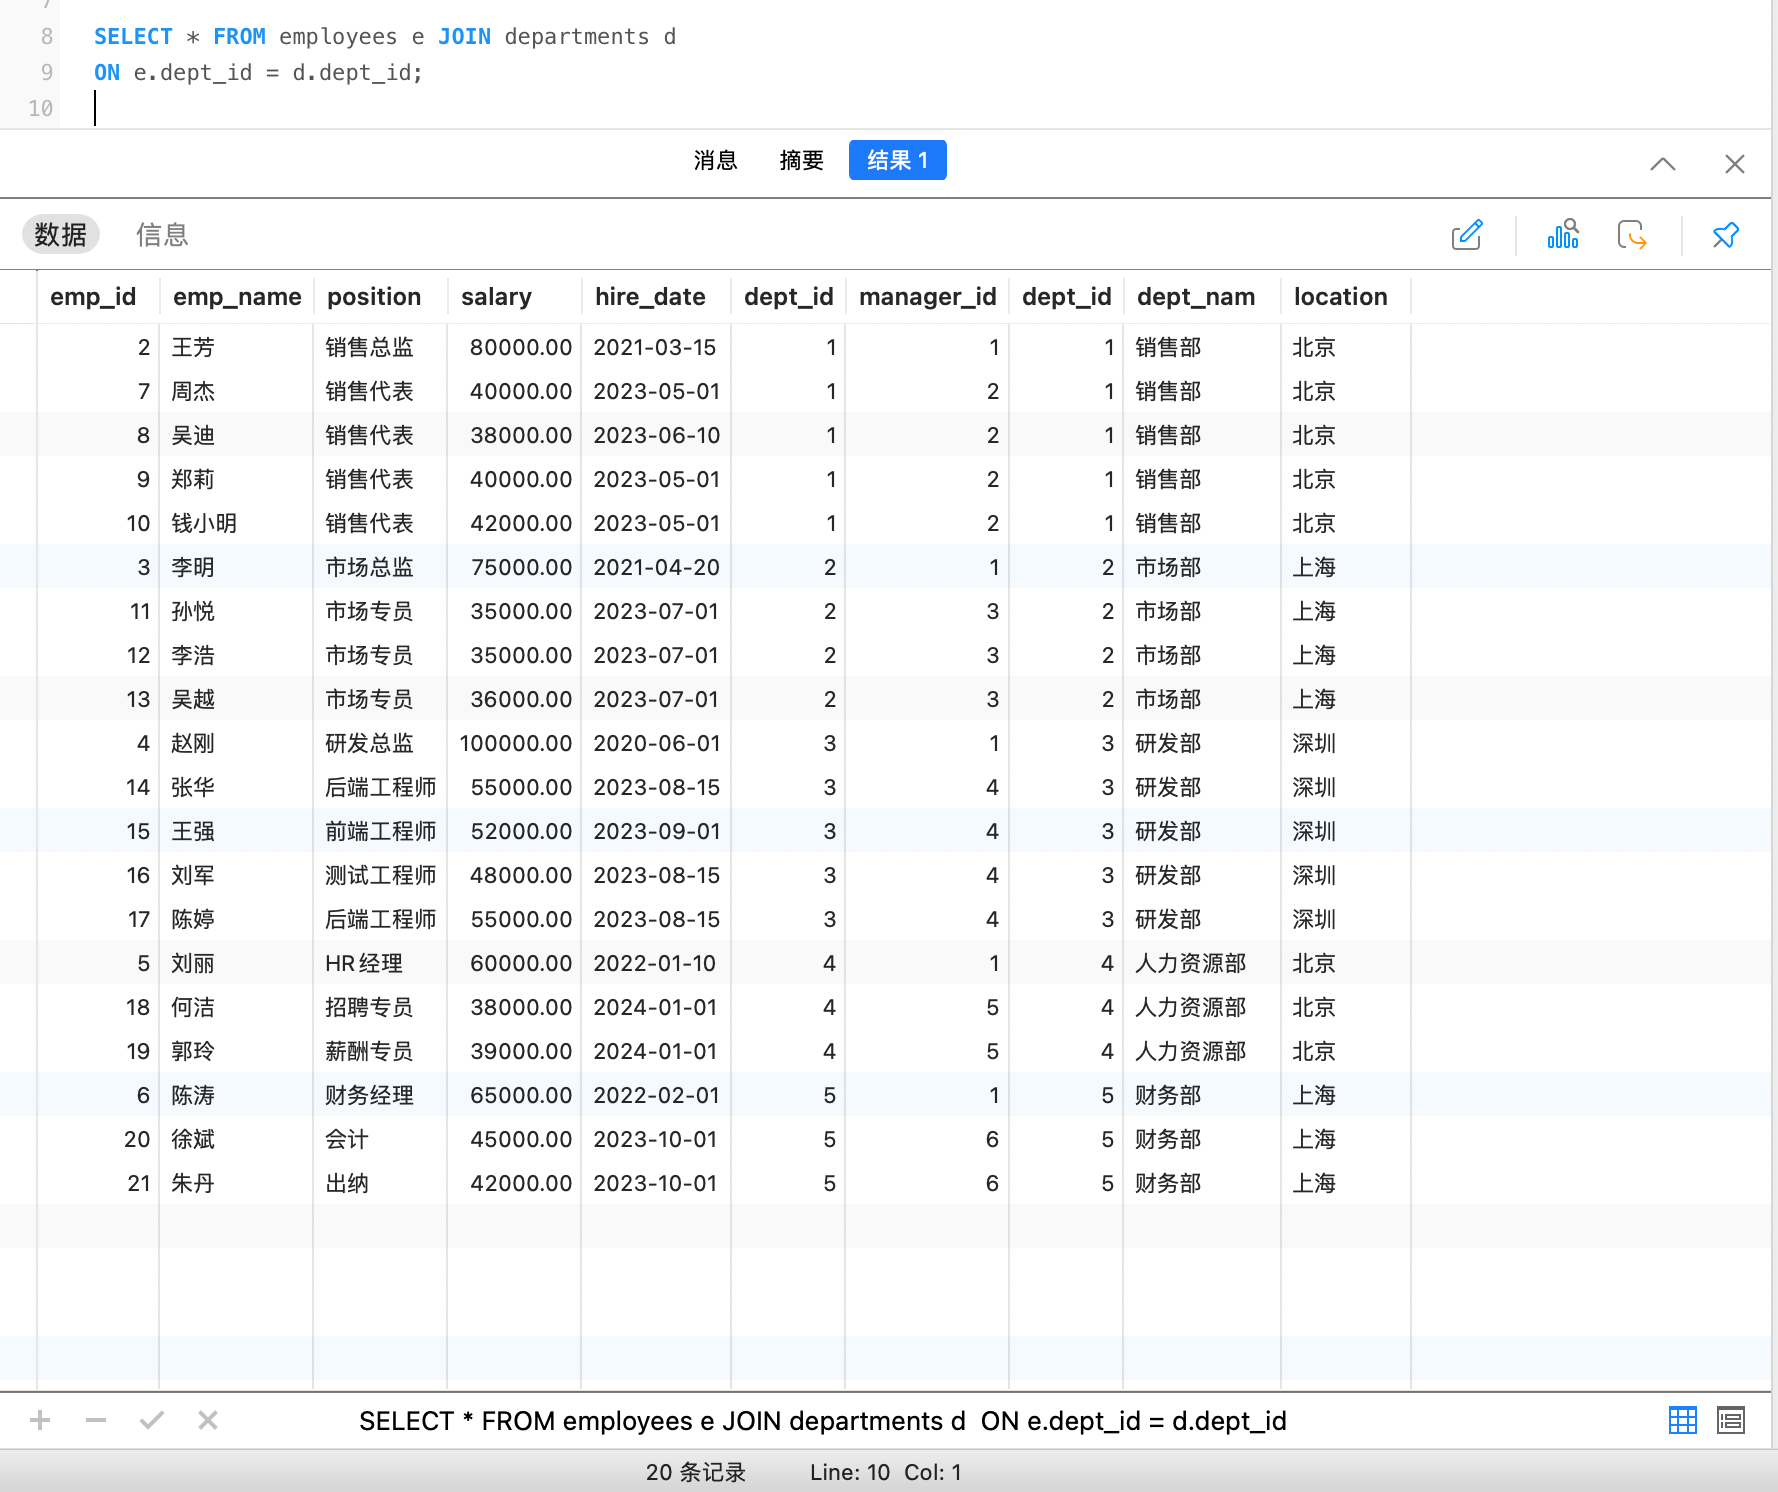Open the chart analysis icon
This screenshot has width=1778, height=1492.
click(x=1563, y=235)
